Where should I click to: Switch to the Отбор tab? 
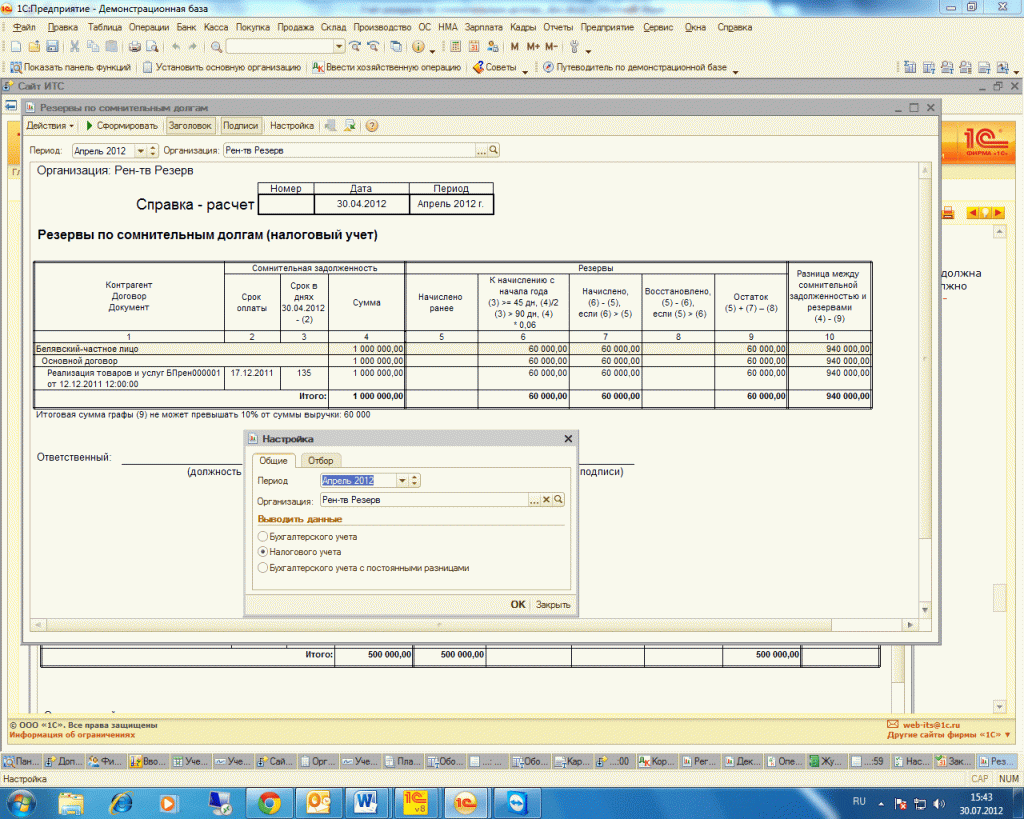(x=320, y=460)
